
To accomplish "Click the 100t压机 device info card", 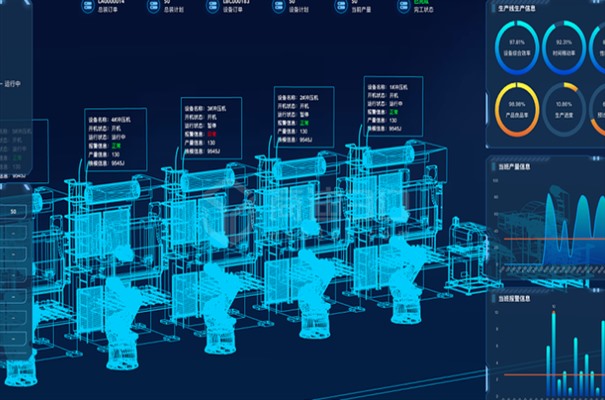I will coord(393,106).
